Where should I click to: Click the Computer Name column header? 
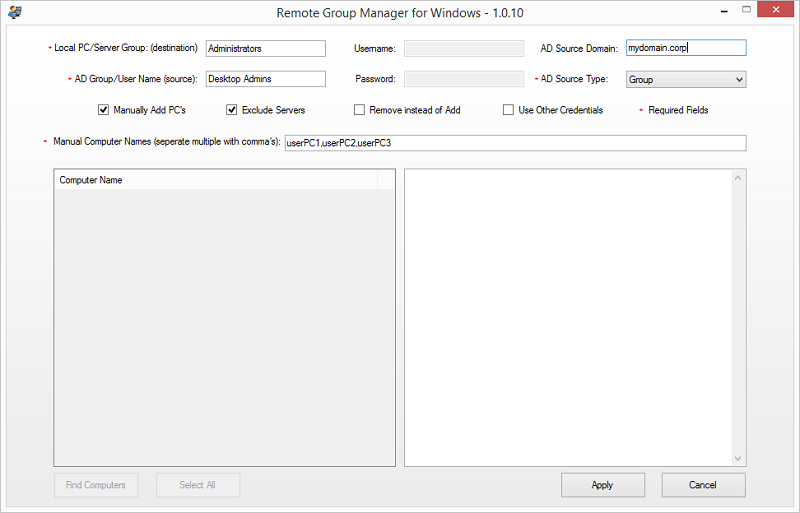(216, 180)
